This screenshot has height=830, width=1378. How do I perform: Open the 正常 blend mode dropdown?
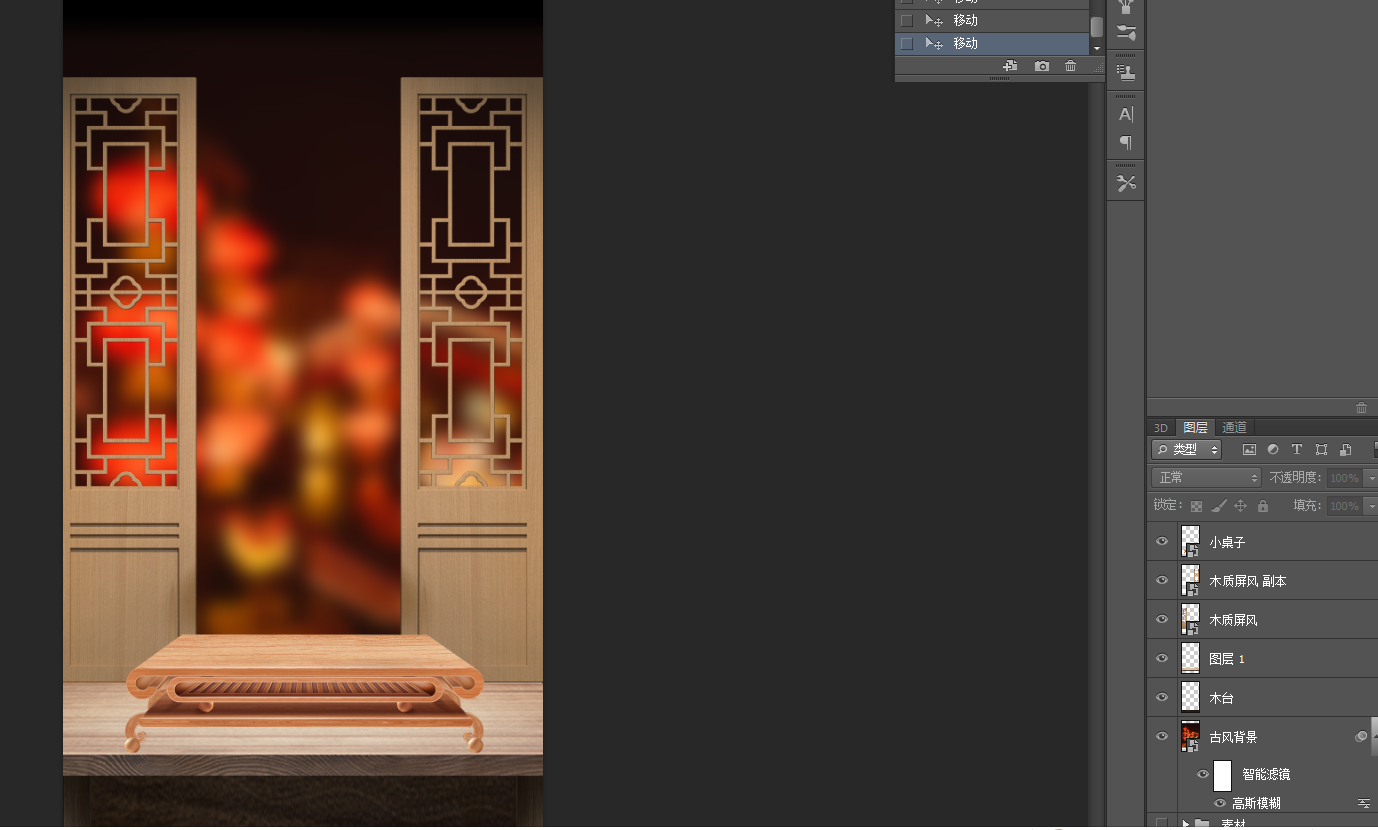point(1206,478)
